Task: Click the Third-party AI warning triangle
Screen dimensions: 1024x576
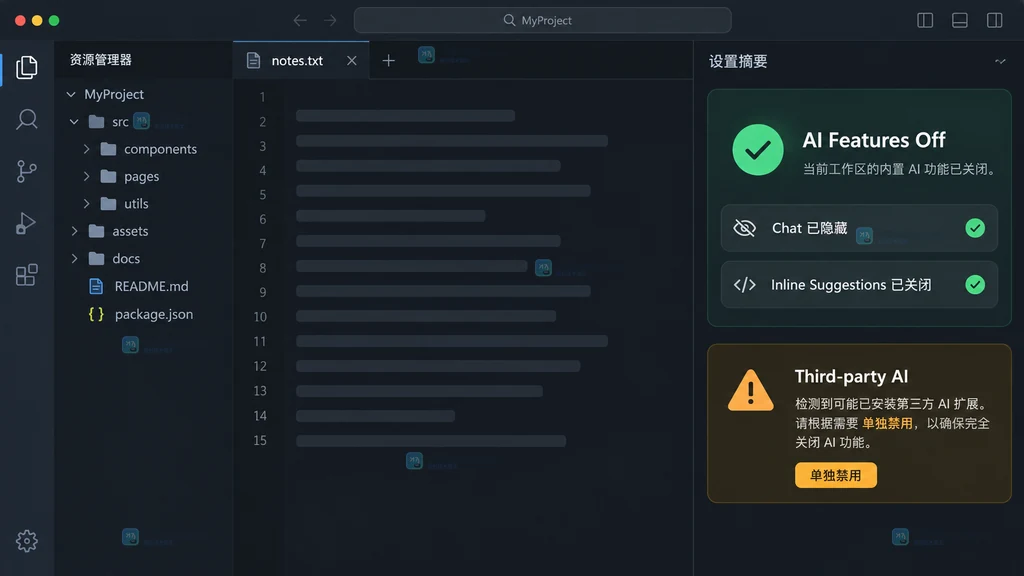Action: pos(751,390)
